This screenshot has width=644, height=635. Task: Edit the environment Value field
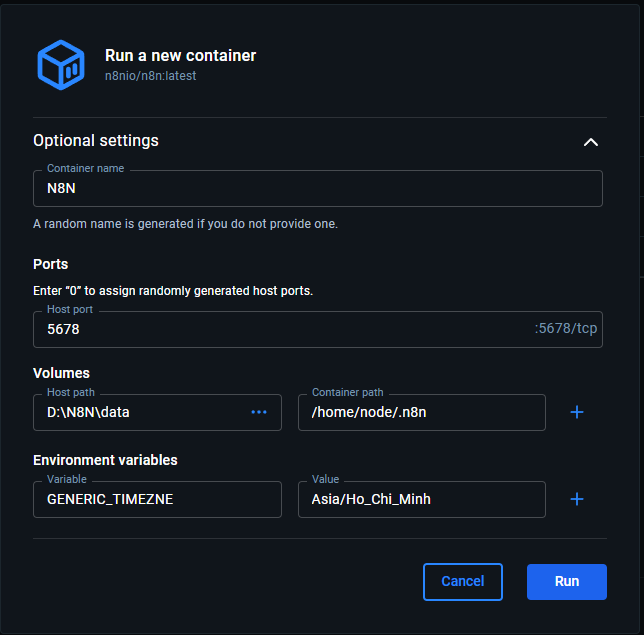pos(422,499)
